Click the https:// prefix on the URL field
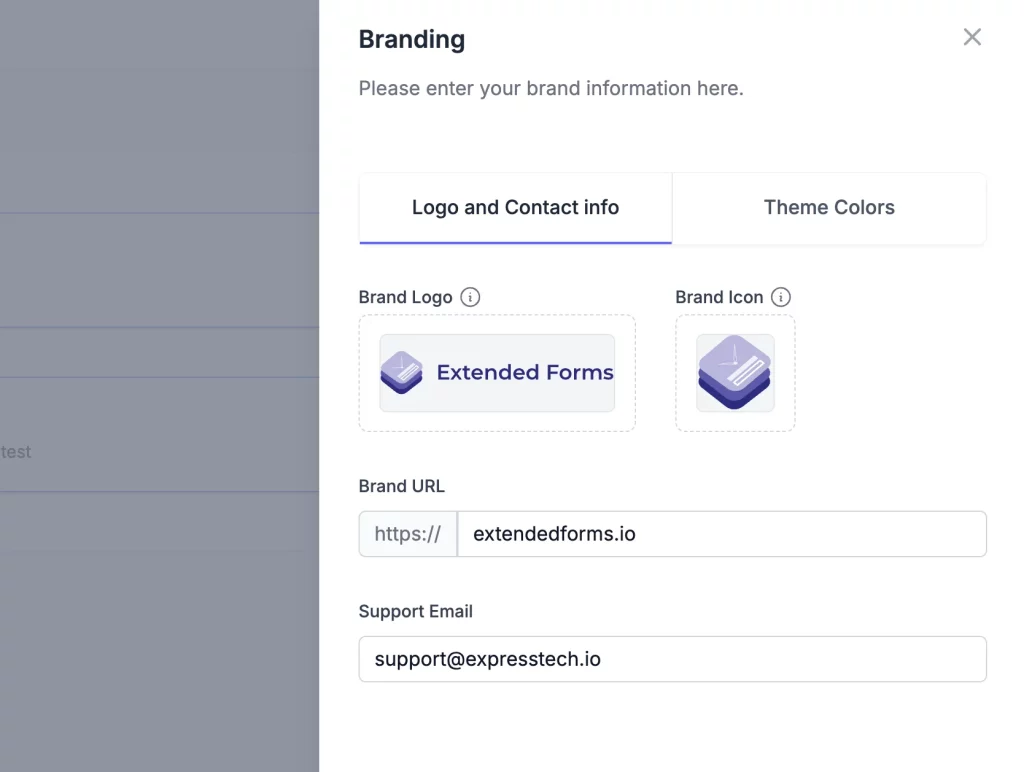The width and height of the screenshot is (1024, 772). point(407,534)
